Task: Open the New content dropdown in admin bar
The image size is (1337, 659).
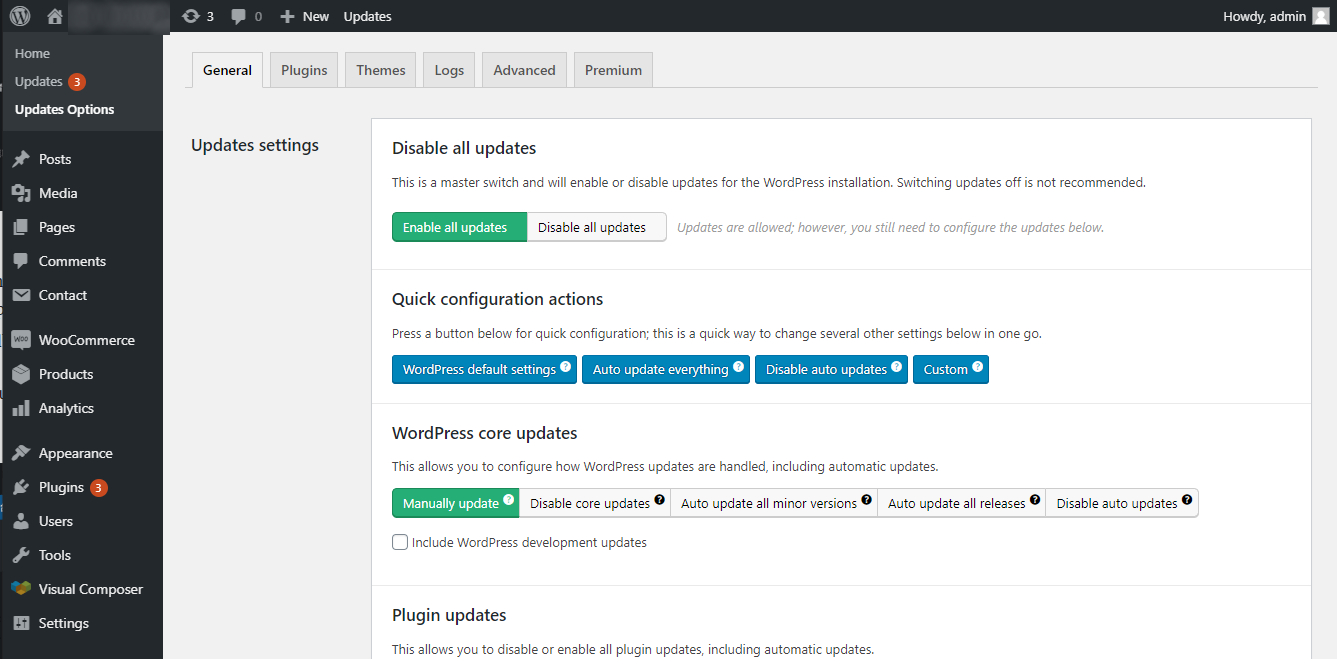Action: pyautogui.click(x=305, y=16)
